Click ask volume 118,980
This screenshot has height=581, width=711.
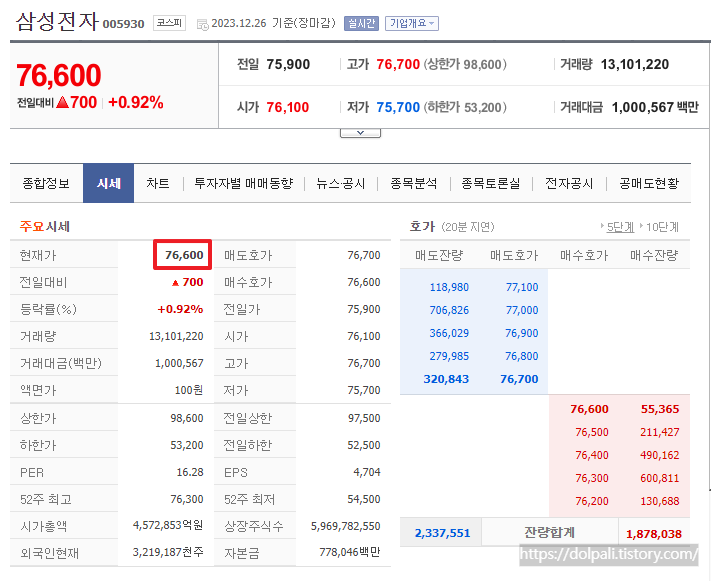coord(449,287)
